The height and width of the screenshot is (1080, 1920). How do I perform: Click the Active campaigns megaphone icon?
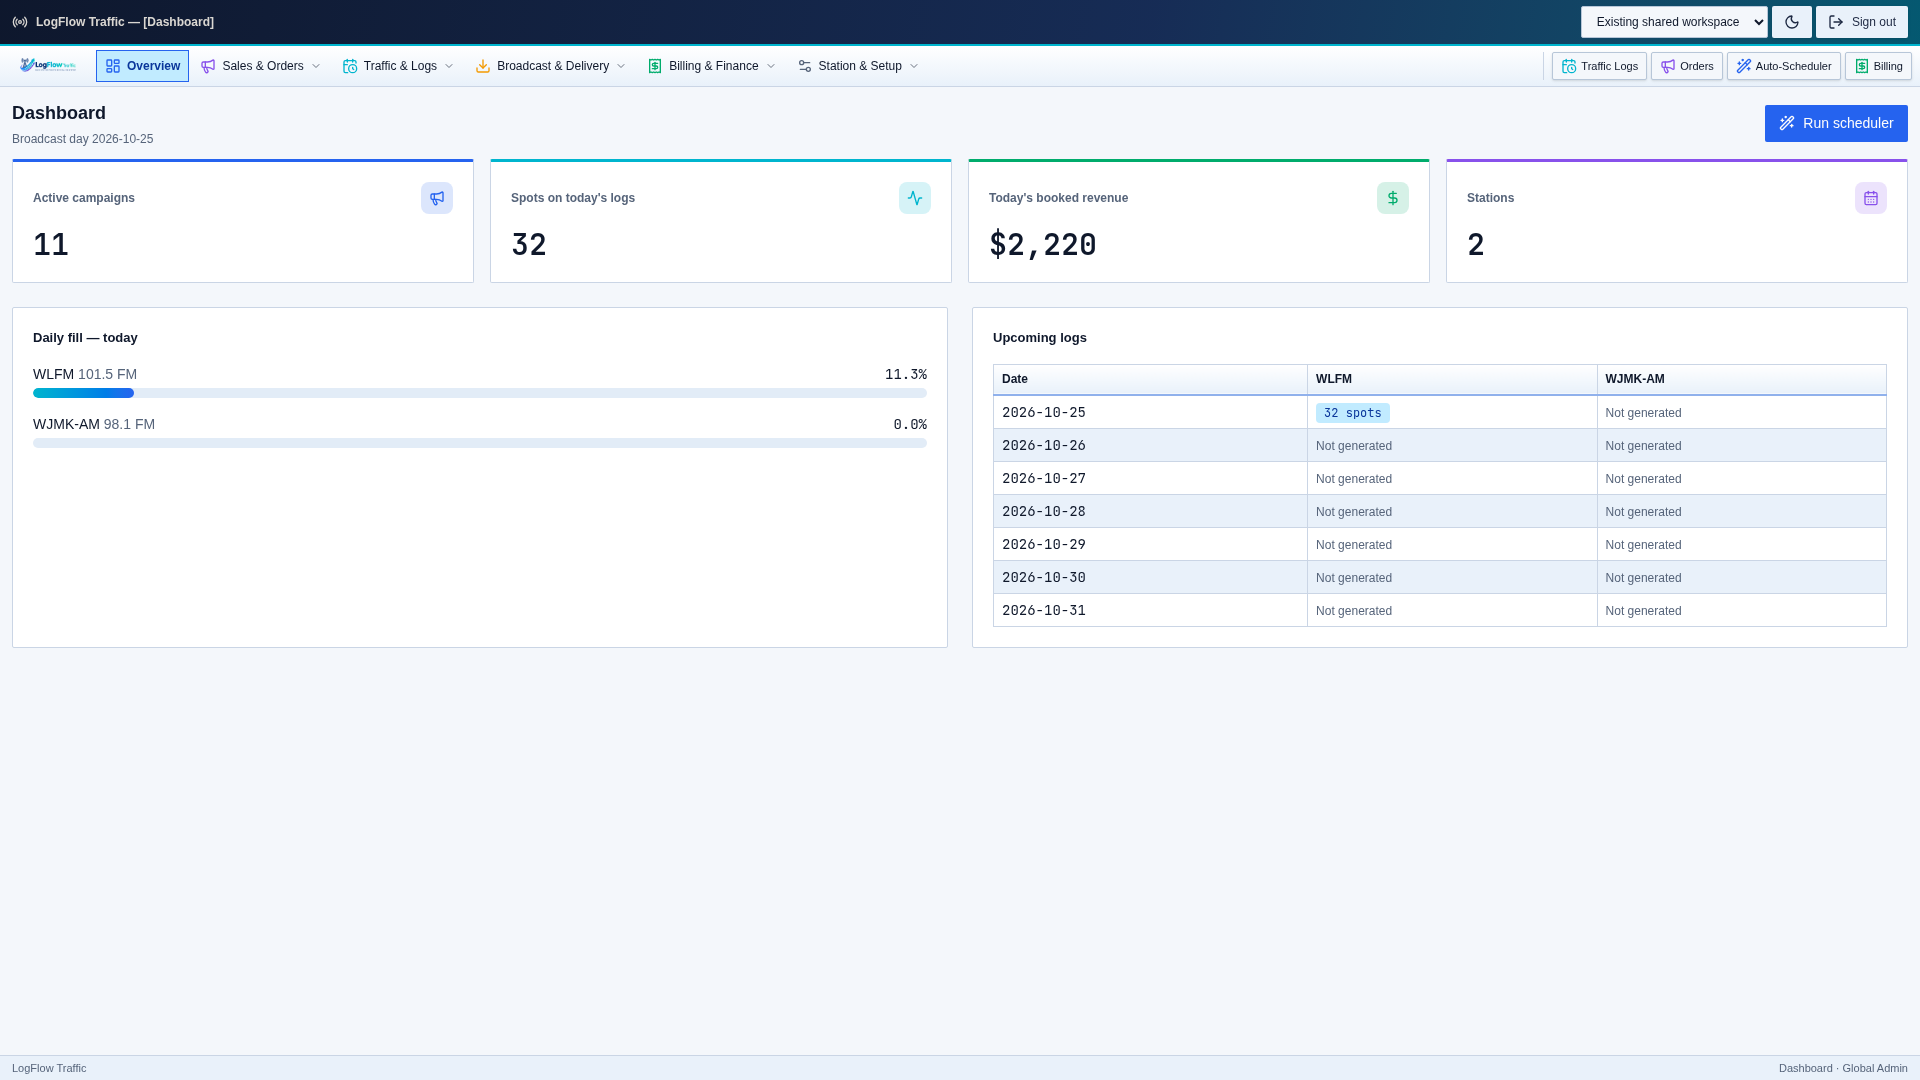(x=437, y=198)
